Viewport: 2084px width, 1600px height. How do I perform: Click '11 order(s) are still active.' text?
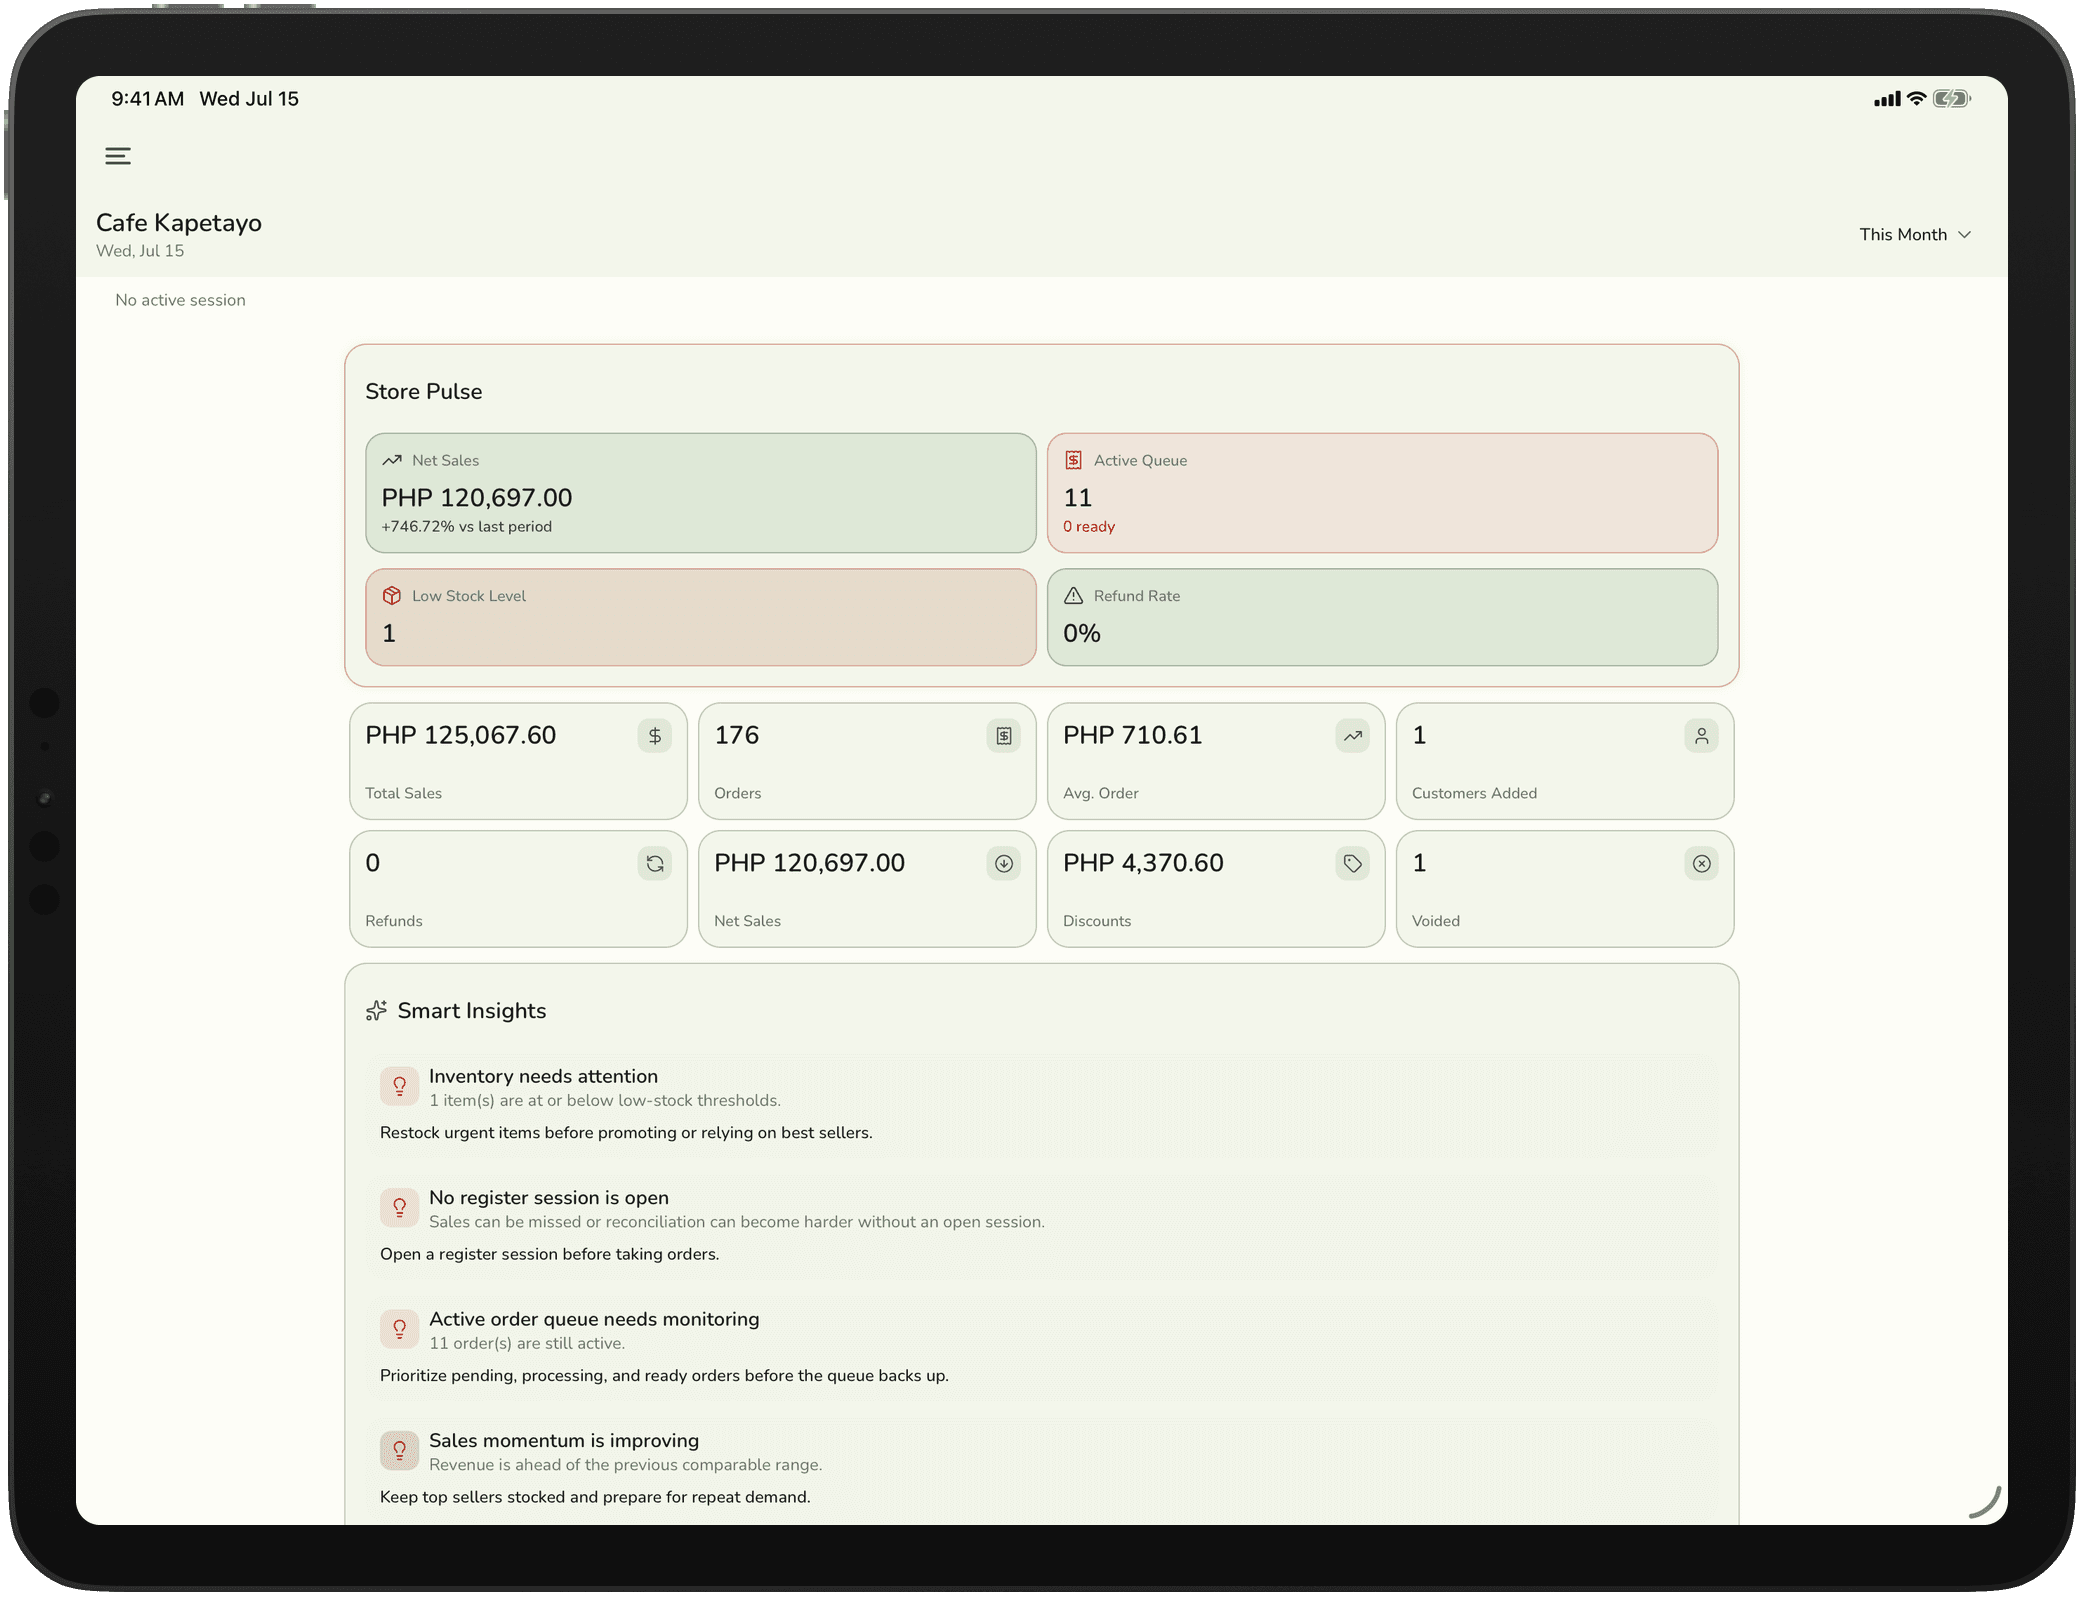tap(527, 1344)
